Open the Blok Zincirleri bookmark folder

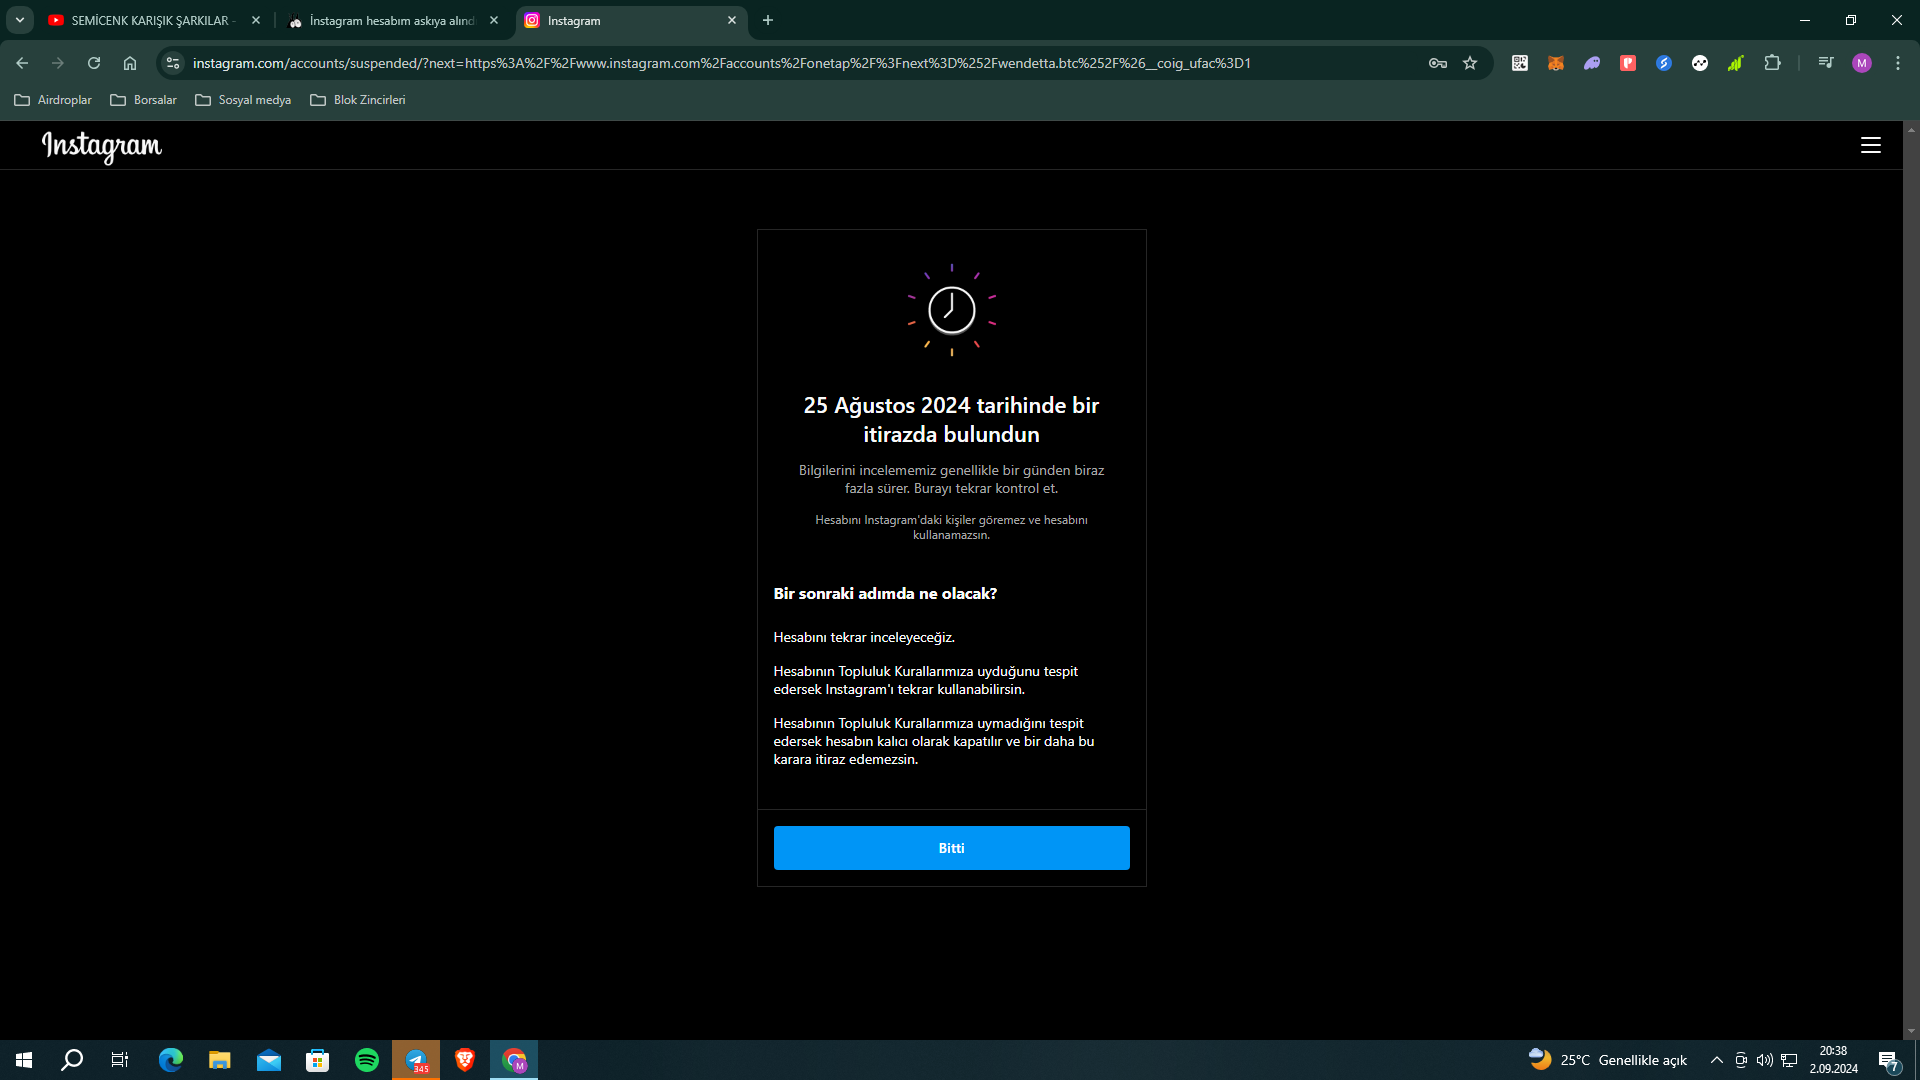point(358,100)
